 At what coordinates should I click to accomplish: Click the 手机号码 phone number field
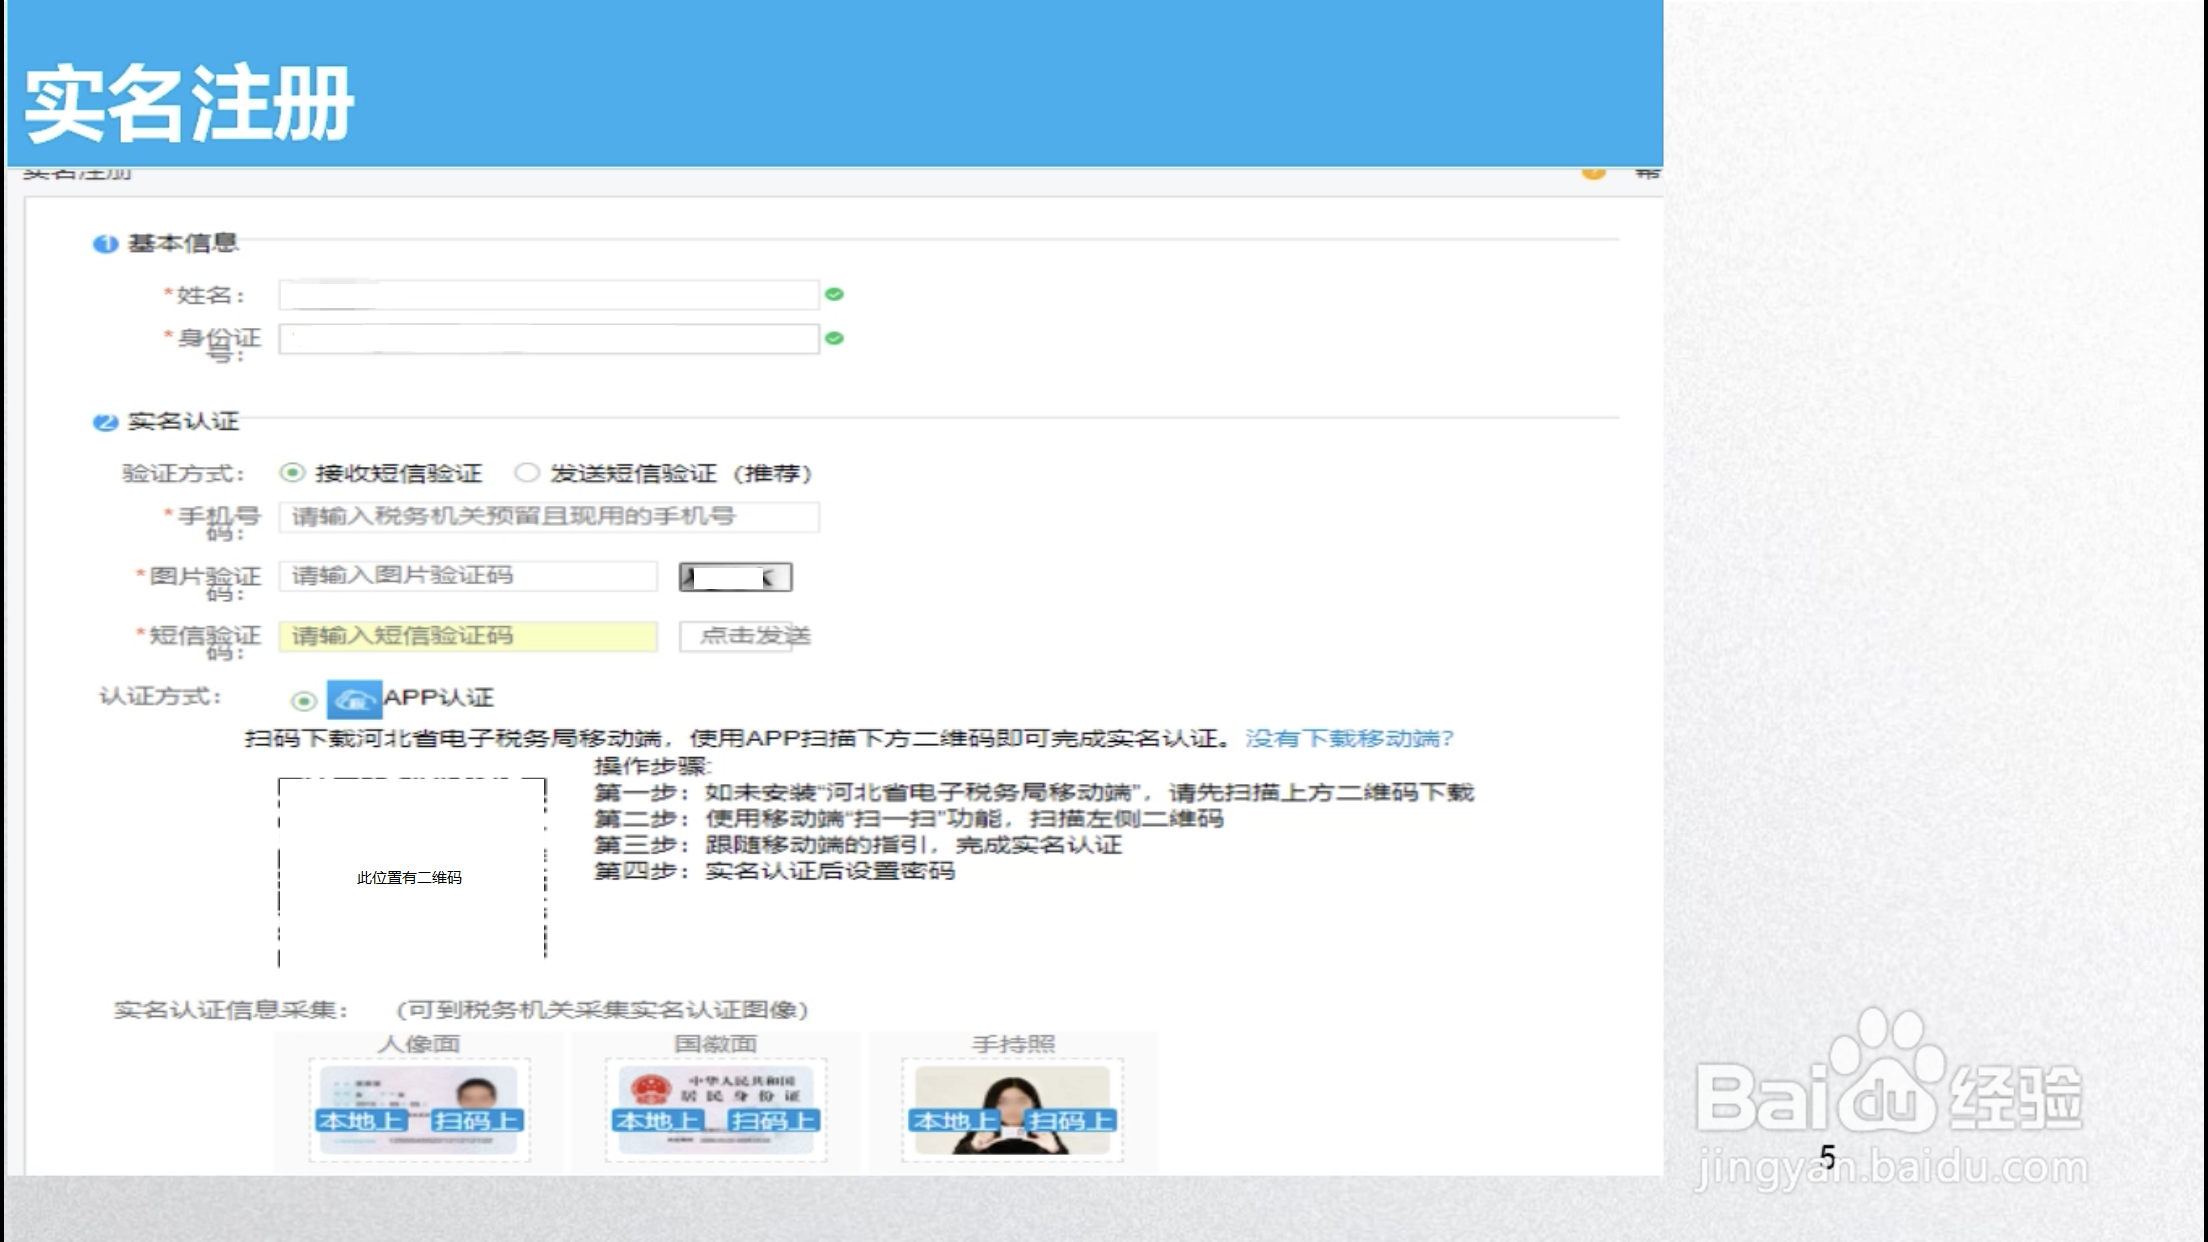point(548,517)
